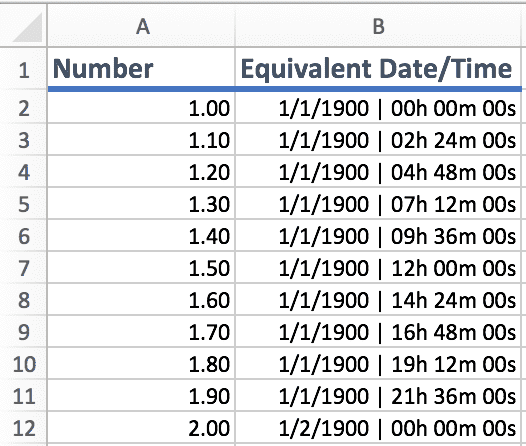Select row 10 header
This screenshot has height=446, width=526.
[23, 364]
